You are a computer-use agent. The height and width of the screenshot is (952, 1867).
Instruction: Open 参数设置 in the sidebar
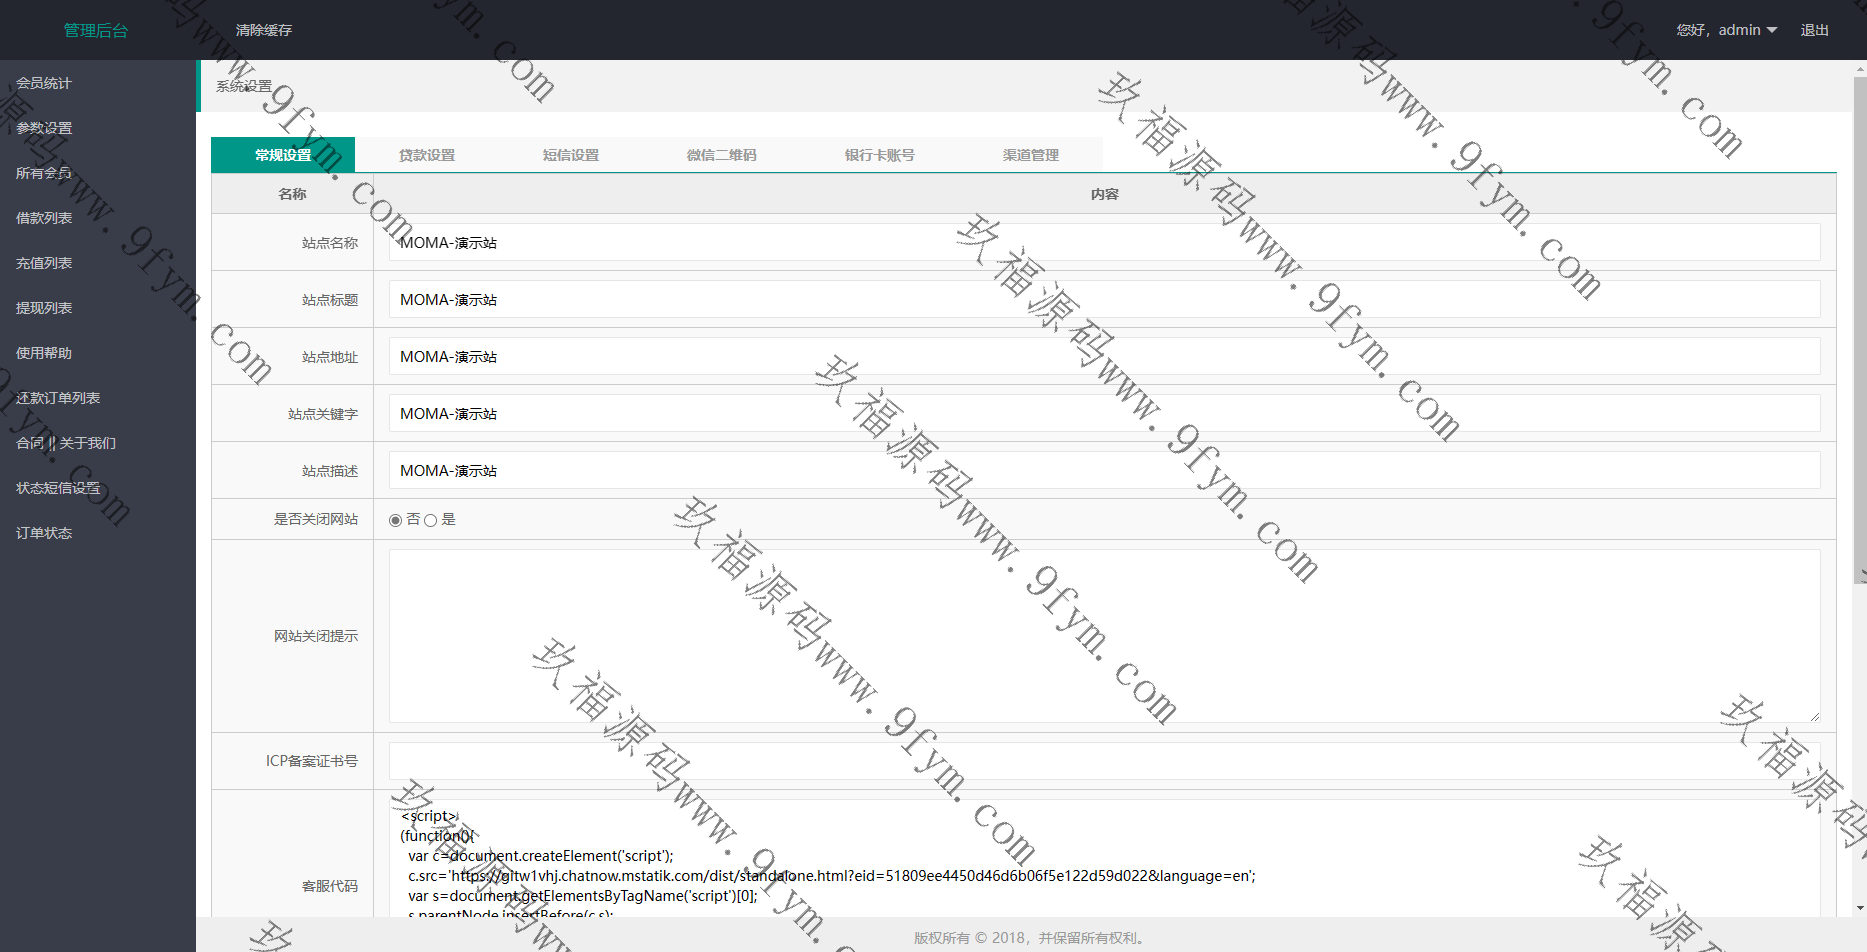(x=44, y=128)
